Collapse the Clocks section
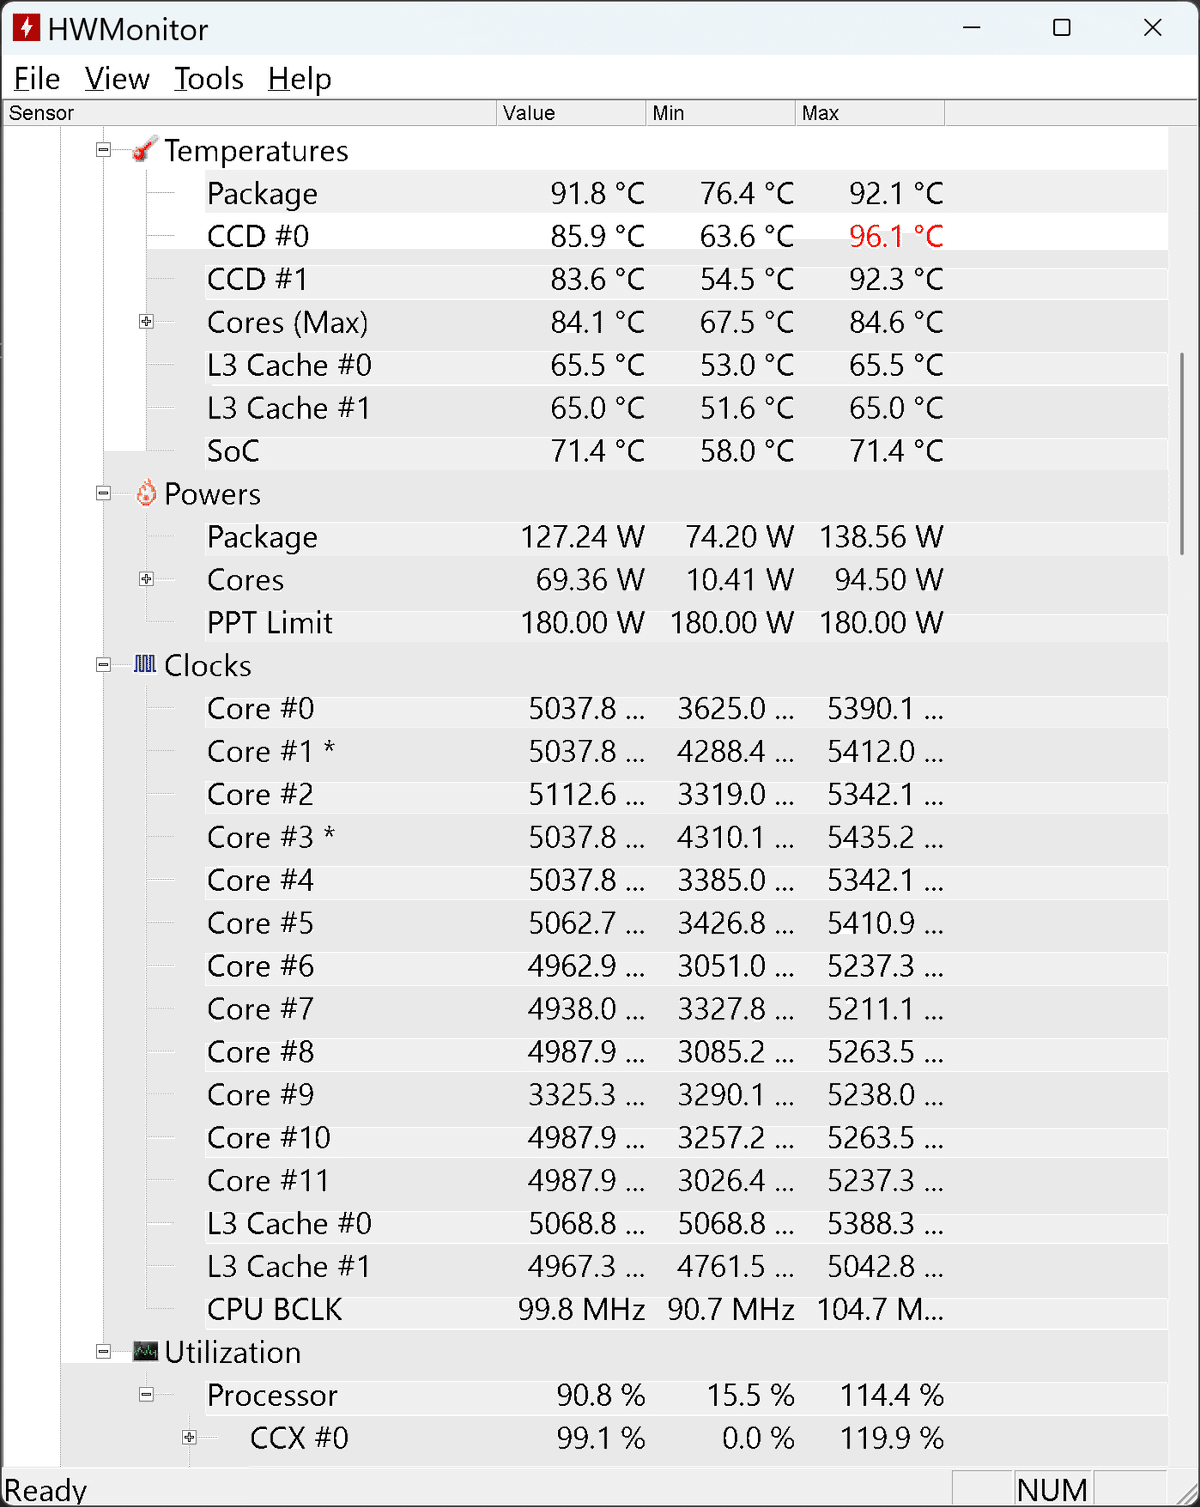The image size is (1200, 1507). pyautogui.click(x=103, y=665)
